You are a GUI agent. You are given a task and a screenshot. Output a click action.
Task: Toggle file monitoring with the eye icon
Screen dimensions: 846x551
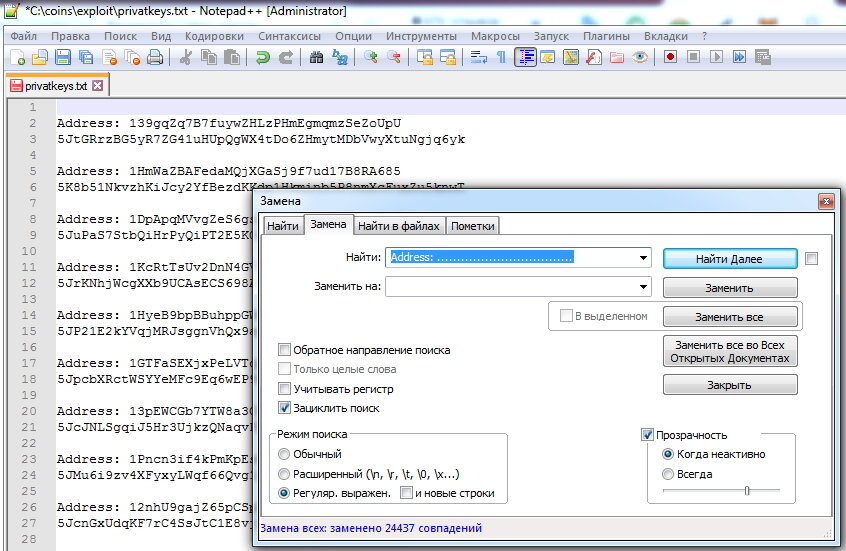click(x=640, y=57)
